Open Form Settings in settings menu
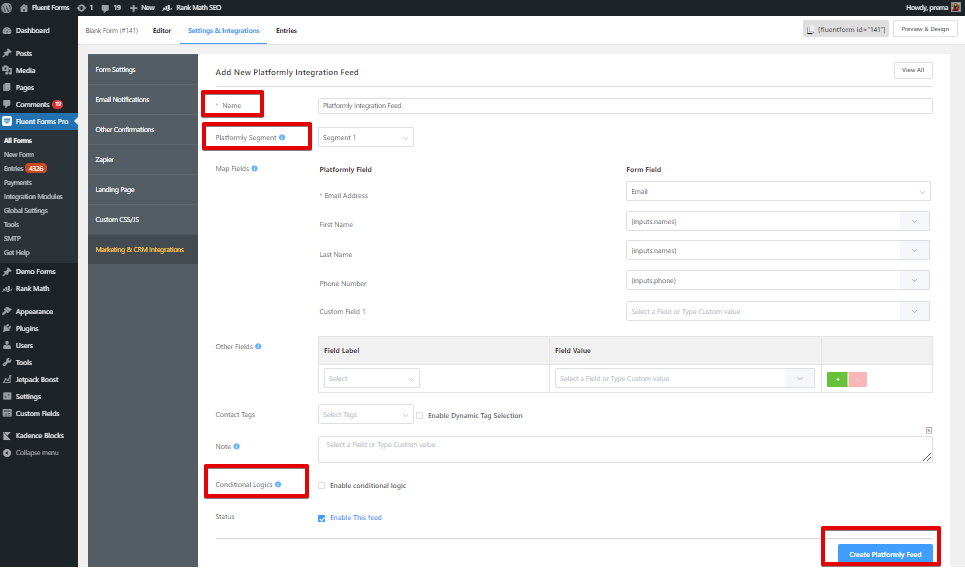Image resolution: width=965 pixels, height=570 pixels. click(143, 70)
